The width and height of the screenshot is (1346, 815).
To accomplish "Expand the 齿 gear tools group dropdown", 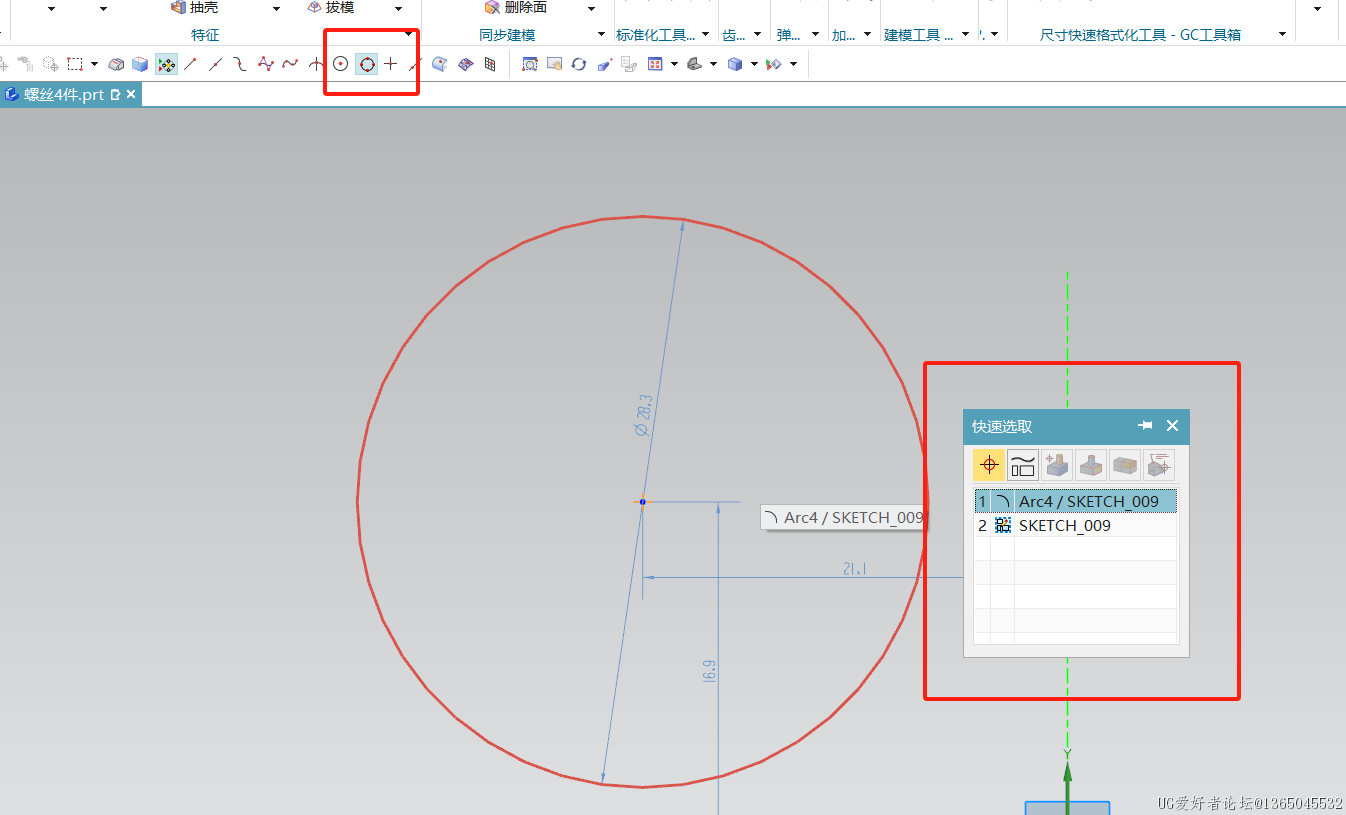I will point(757,35).
